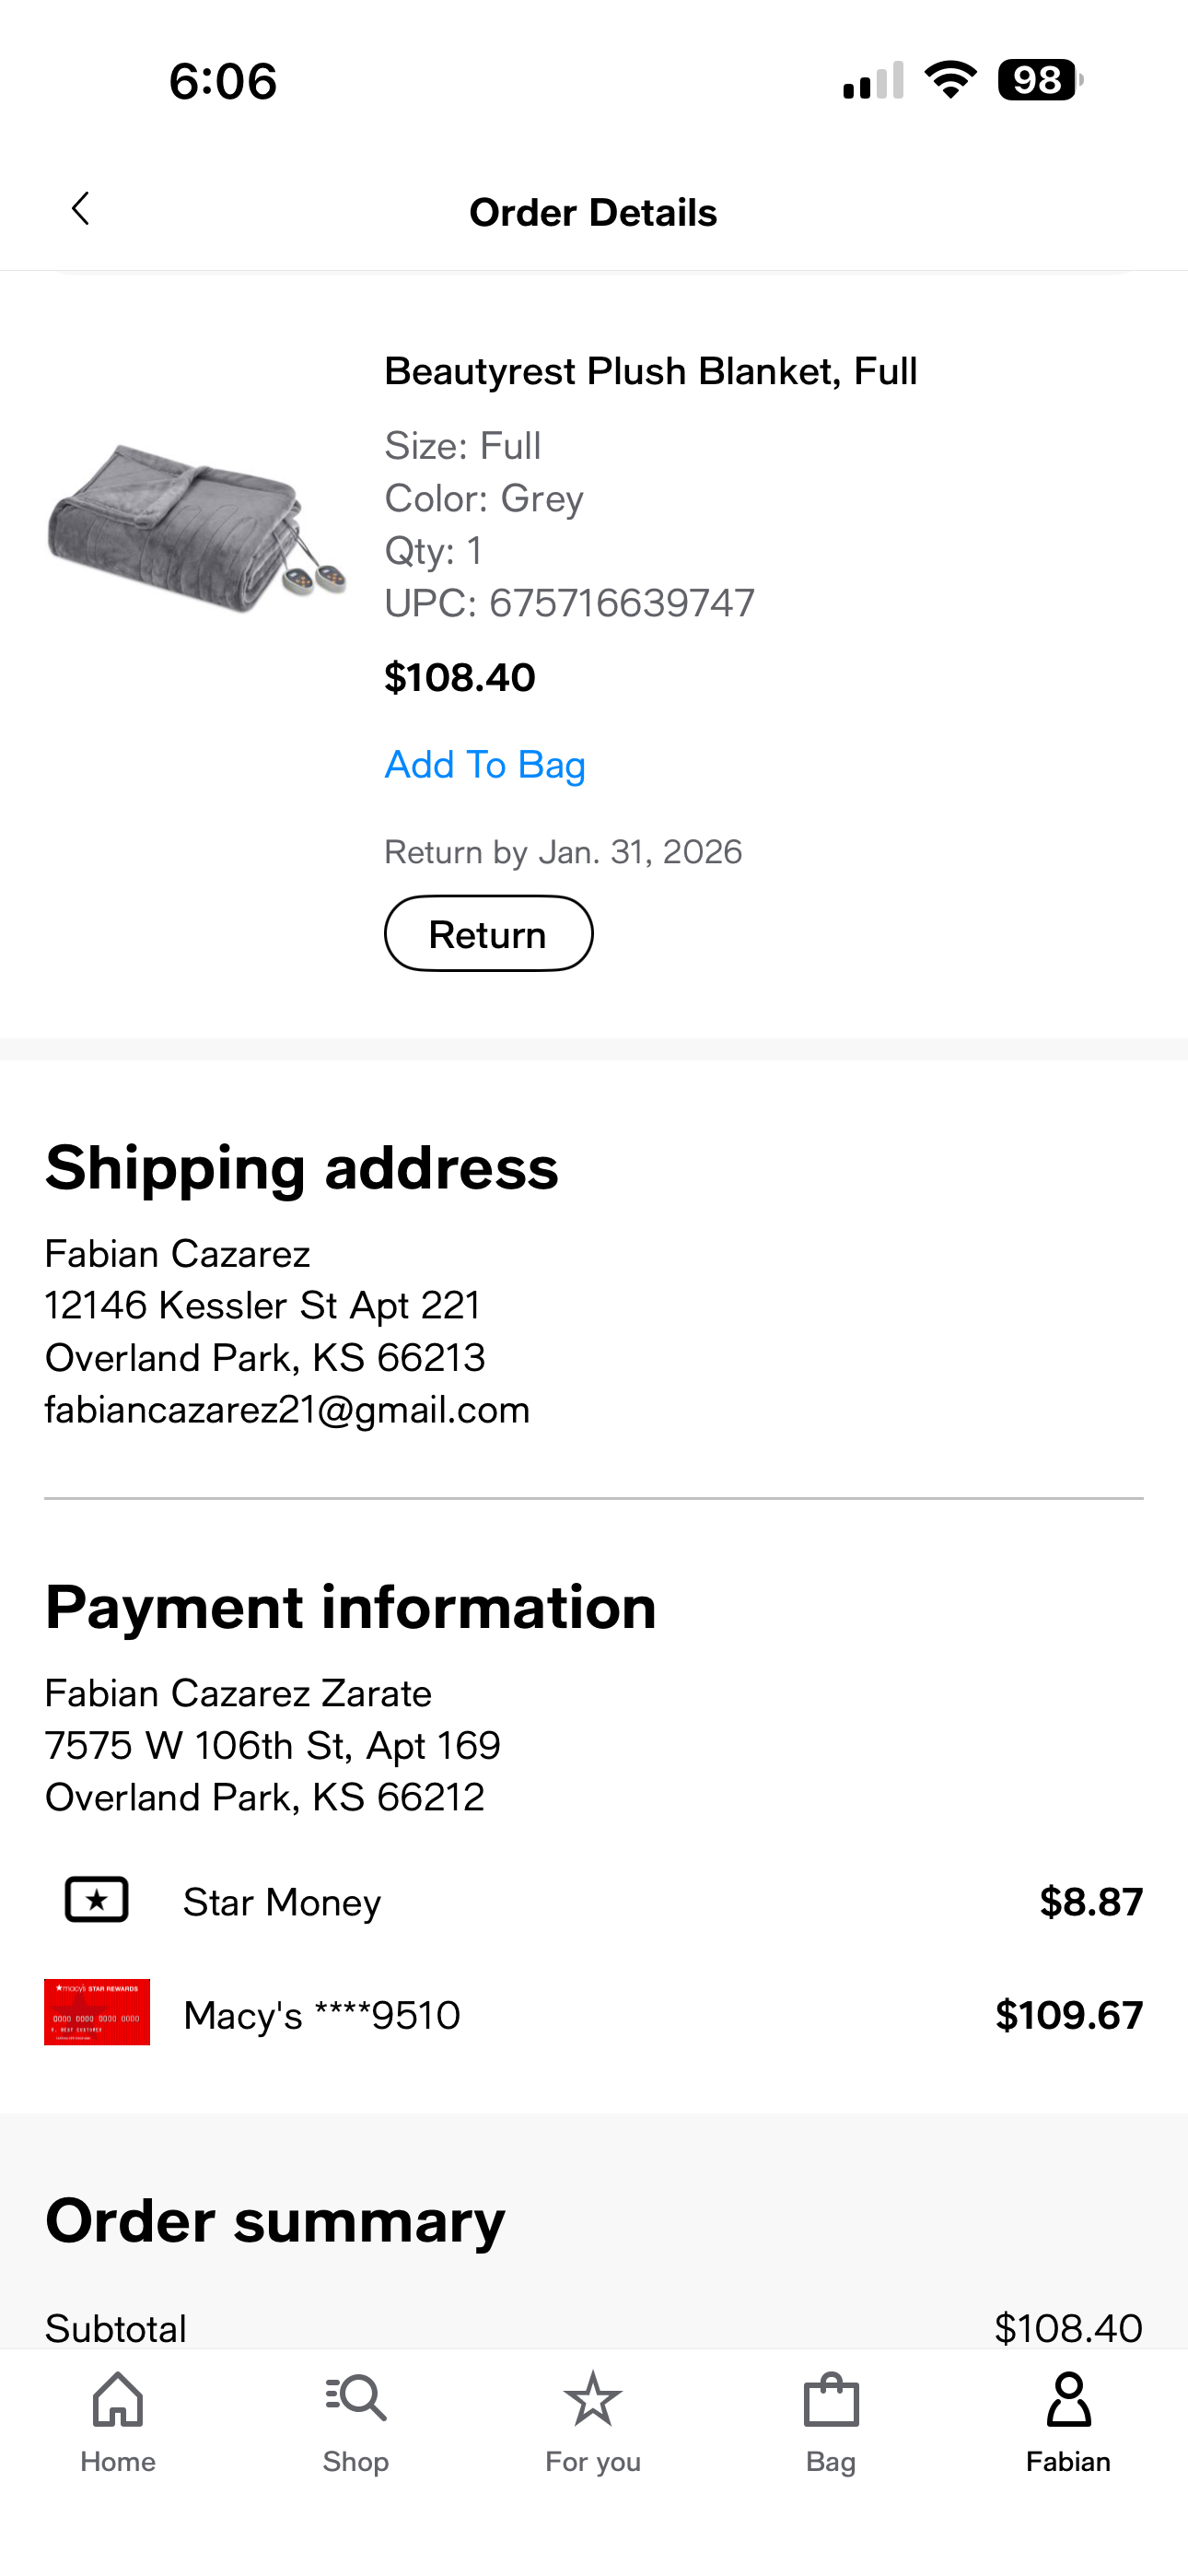Click the Return button
This screenshot has height=2576, width=1188.
coord(488,934)
